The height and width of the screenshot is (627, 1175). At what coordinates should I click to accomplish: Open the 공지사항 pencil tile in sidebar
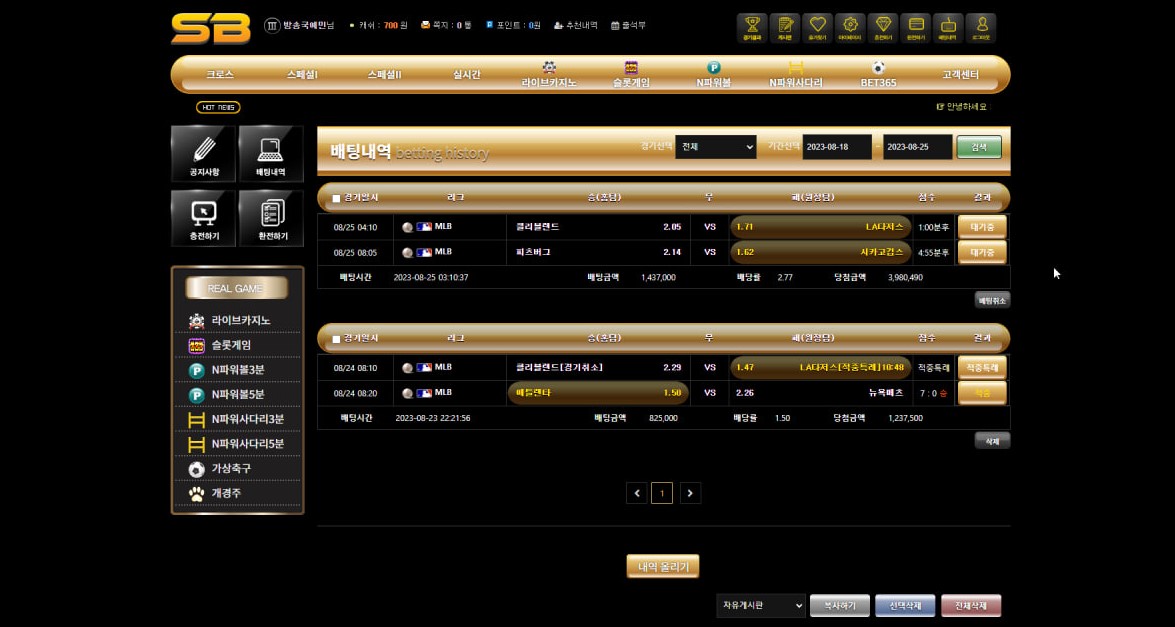[x=204, y=154]
